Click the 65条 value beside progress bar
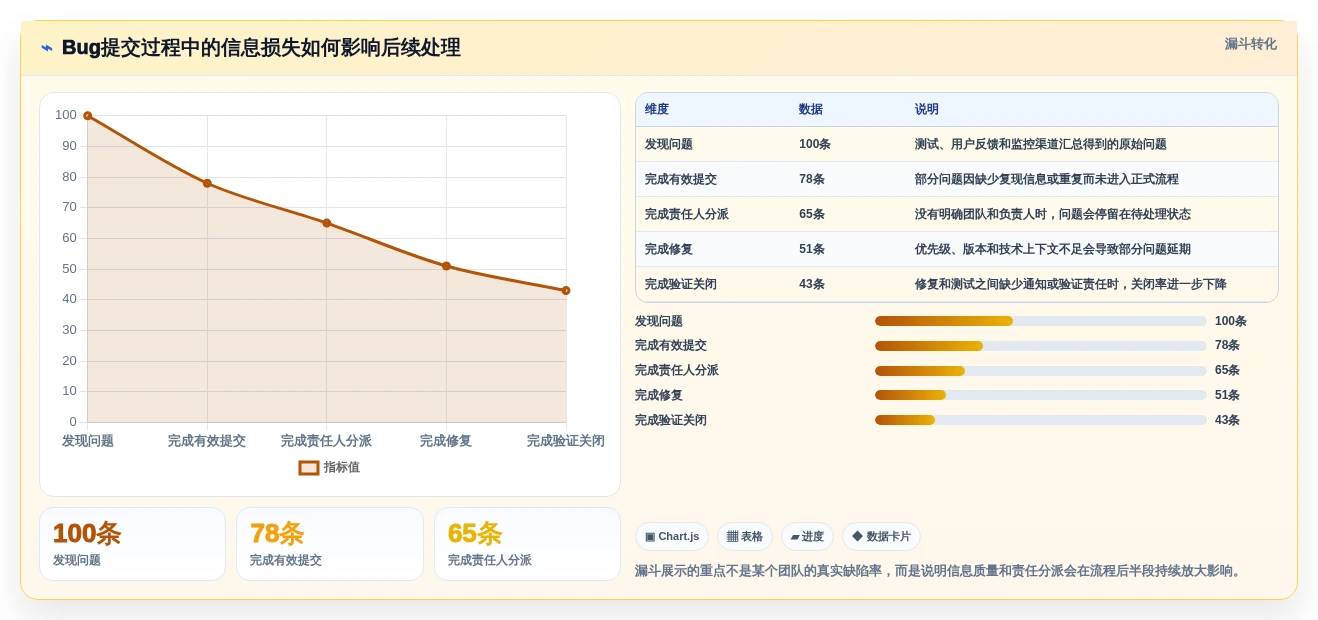Screen dimensions: 1318x620 click(1228, 371)
